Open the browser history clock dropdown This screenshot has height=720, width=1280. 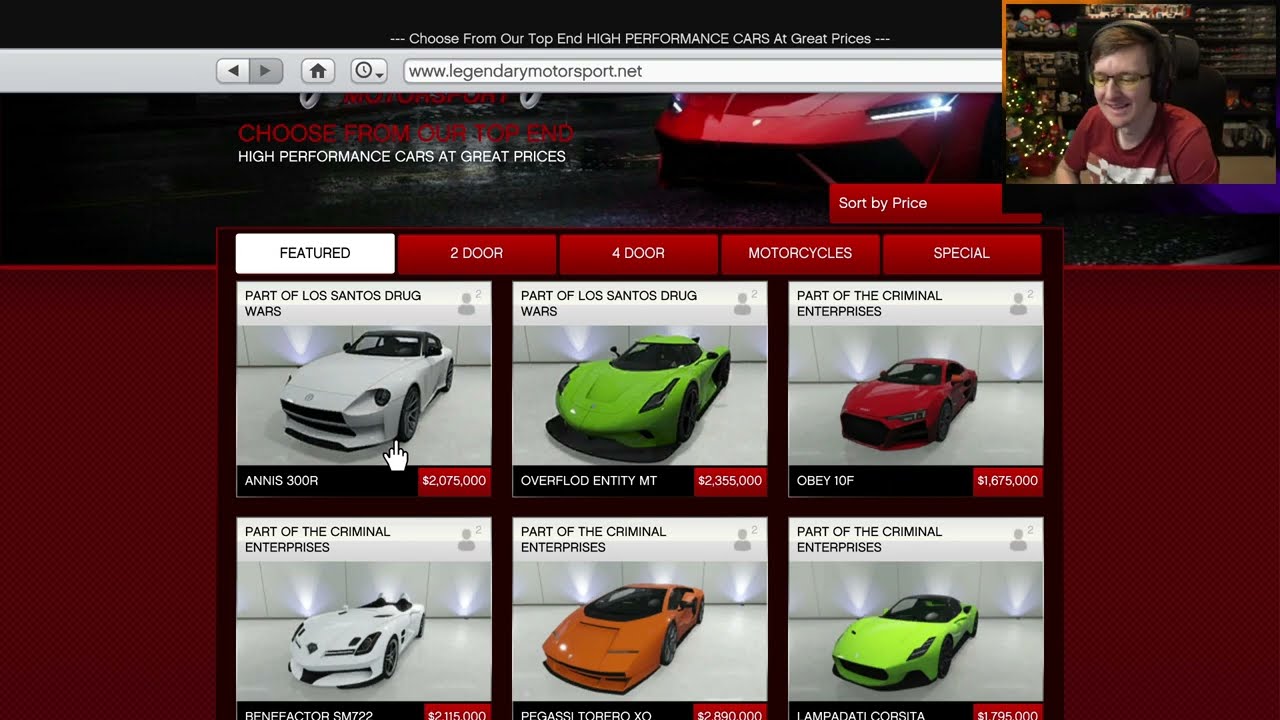[x=369, y=71]
